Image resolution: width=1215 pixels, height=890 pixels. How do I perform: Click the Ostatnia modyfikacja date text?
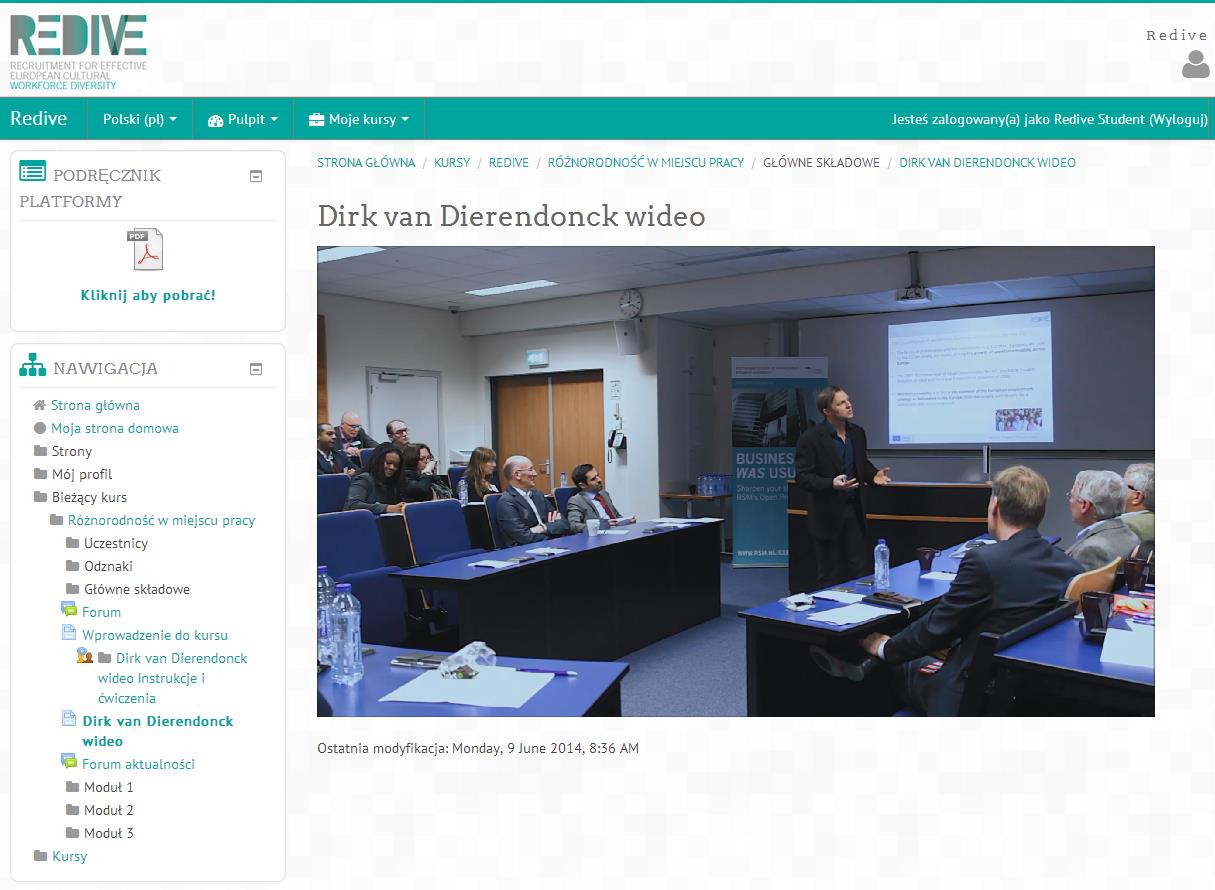point(478,748)
